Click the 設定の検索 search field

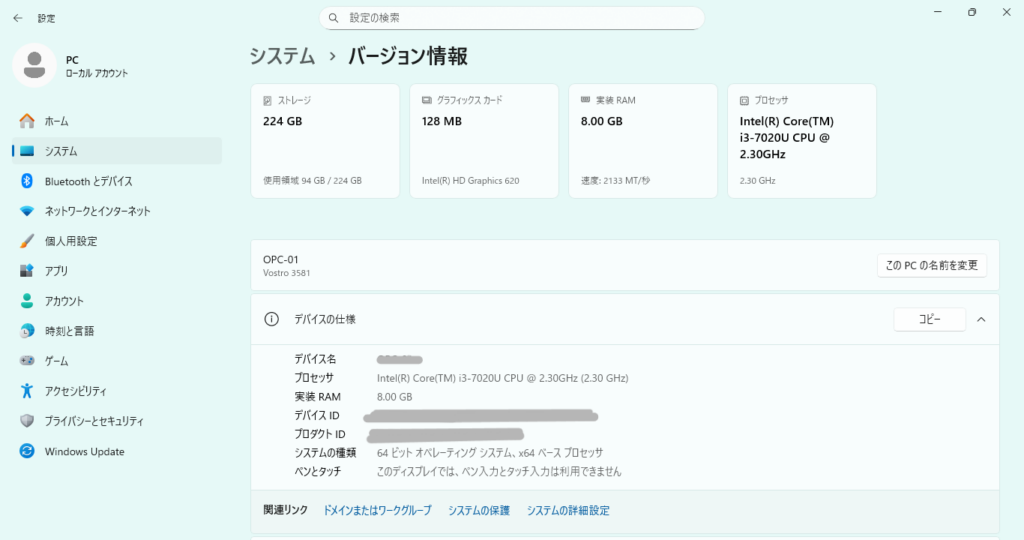point(512,18)
